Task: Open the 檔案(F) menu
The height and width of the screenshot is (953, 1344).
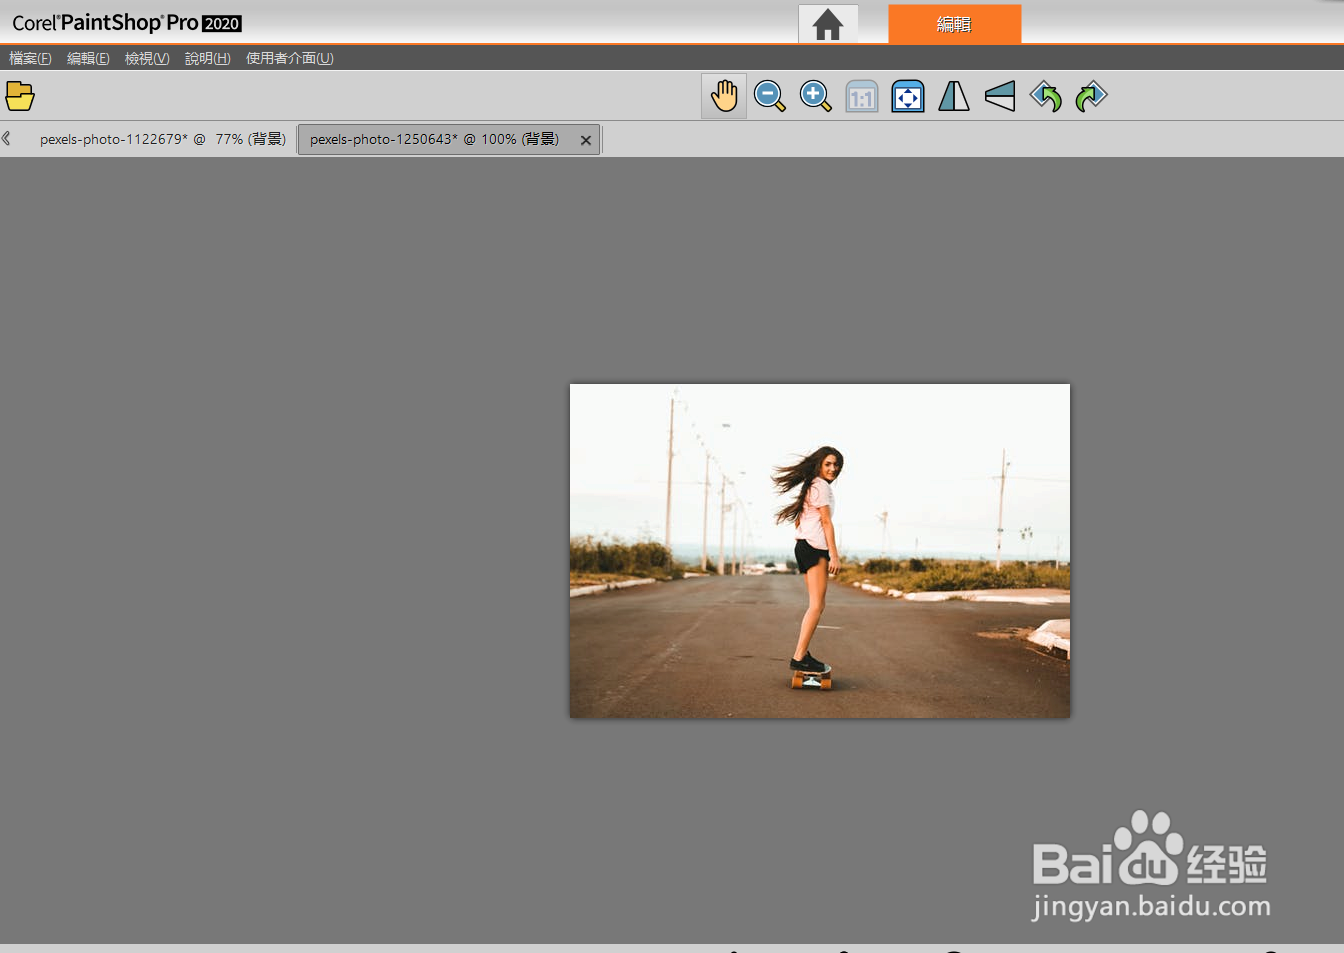Action: 30,58
